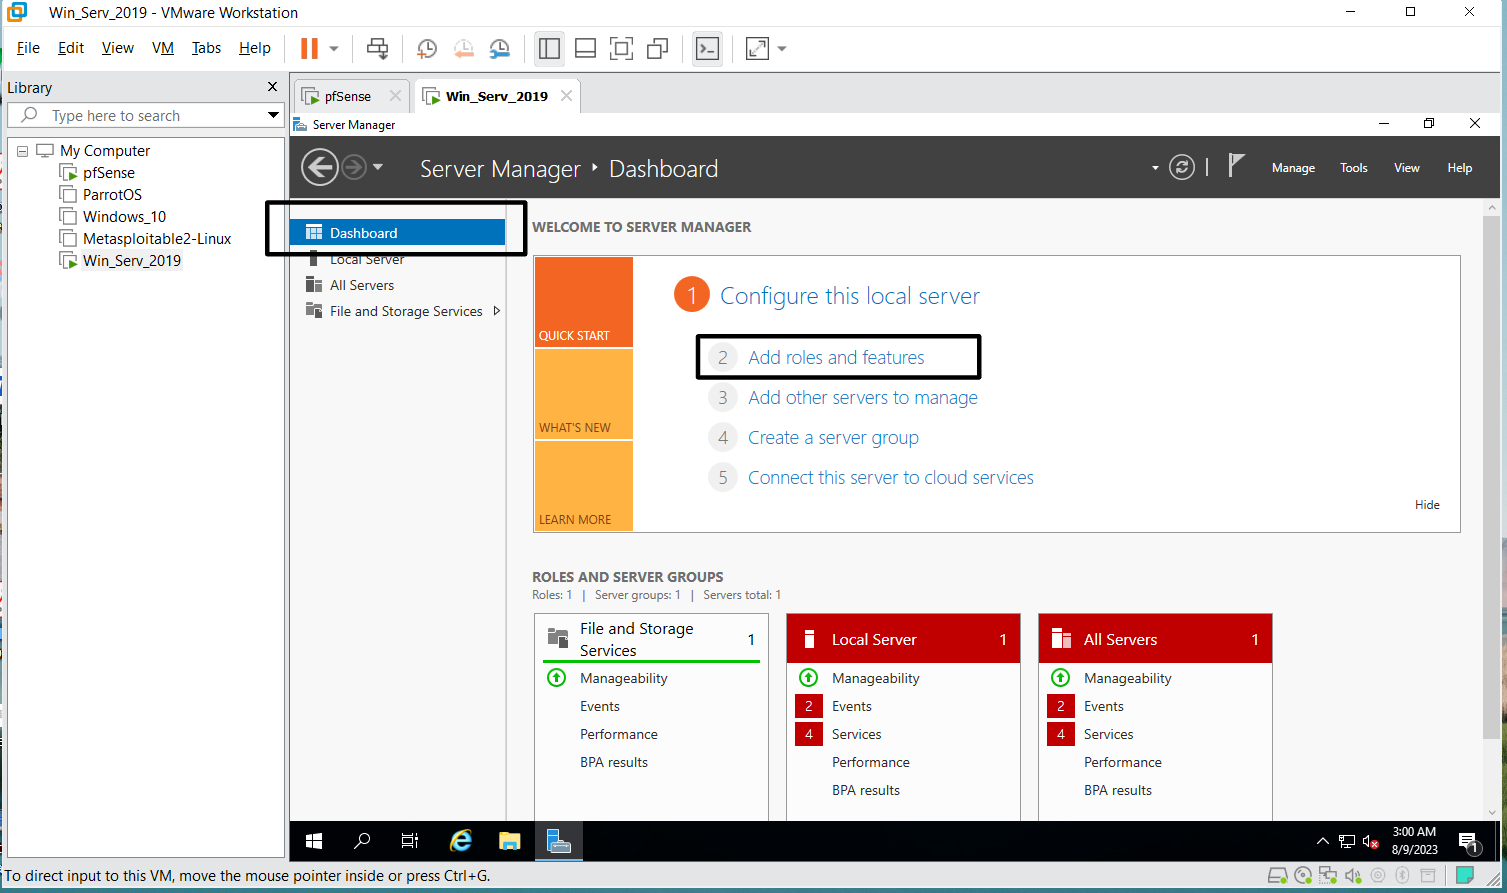The width and height of the screenshot is (1507, 893).
Task: Click the Bluetooth device status icon
Action: pyautogui.click(x=1402, y=876)
